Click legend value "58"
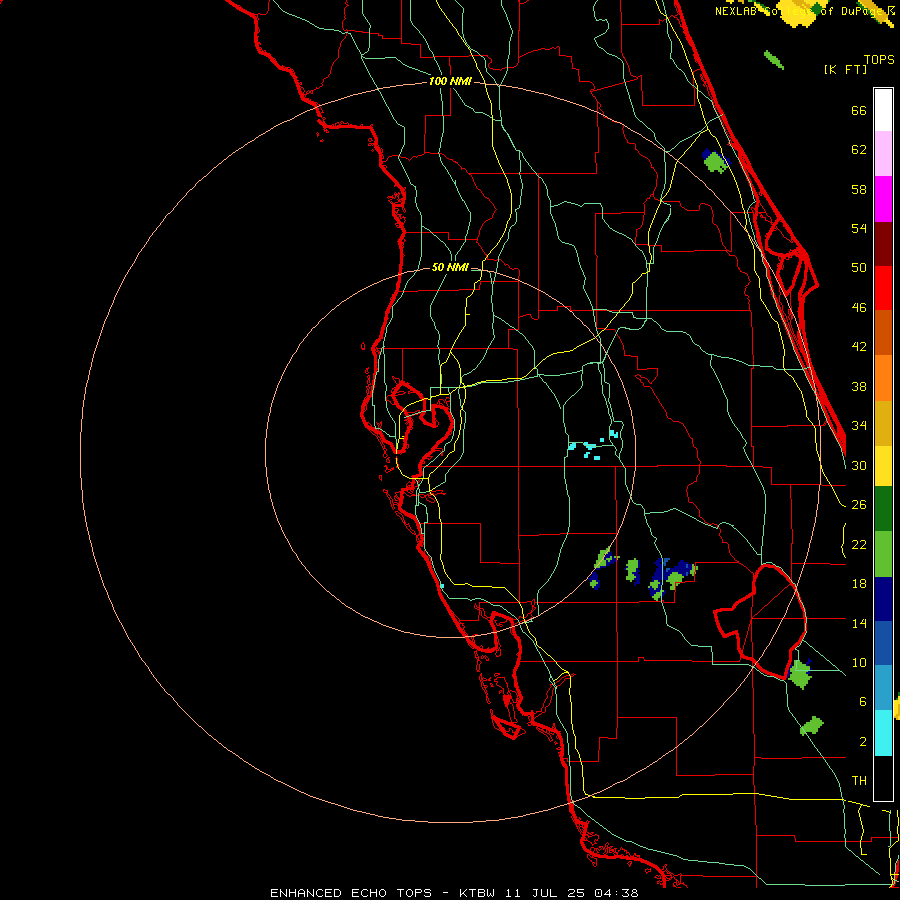 point(859,189)
